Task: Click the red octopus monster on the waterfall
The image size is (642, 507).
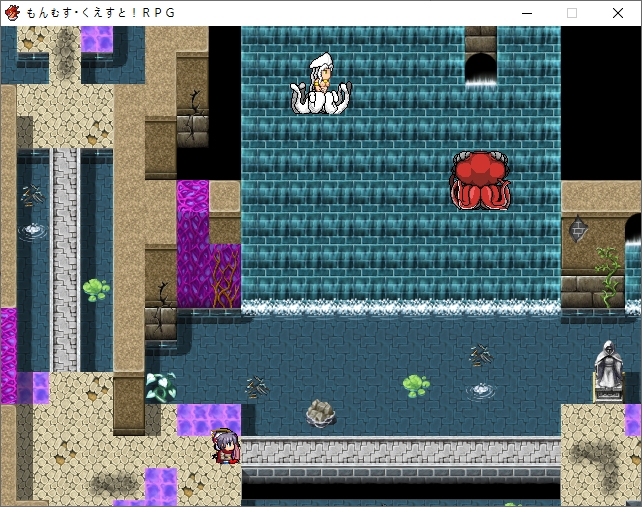Action: click(x=480, y=181)
